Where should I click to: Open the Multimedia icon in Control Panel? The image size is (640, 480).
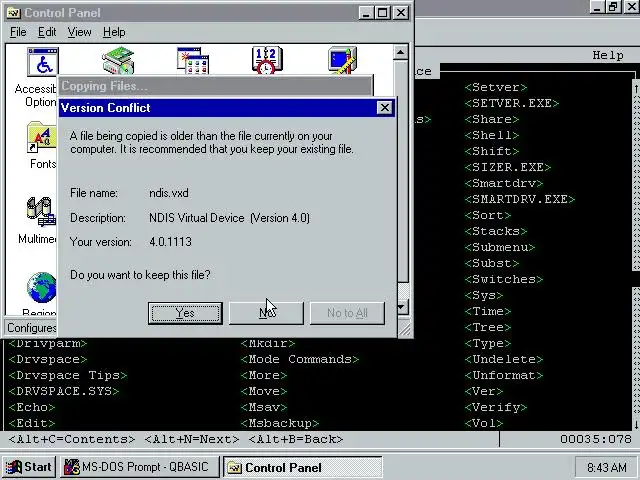click(41, 211)
